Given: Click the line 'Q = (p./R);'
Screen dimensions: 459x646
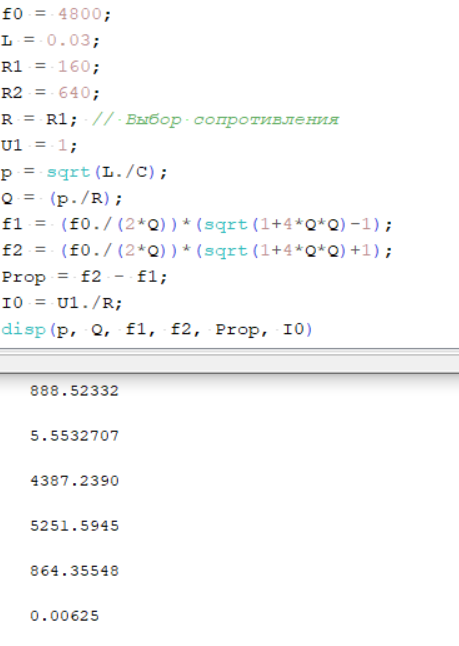Looking at the screenshot, I should click(x=62, y=199).
